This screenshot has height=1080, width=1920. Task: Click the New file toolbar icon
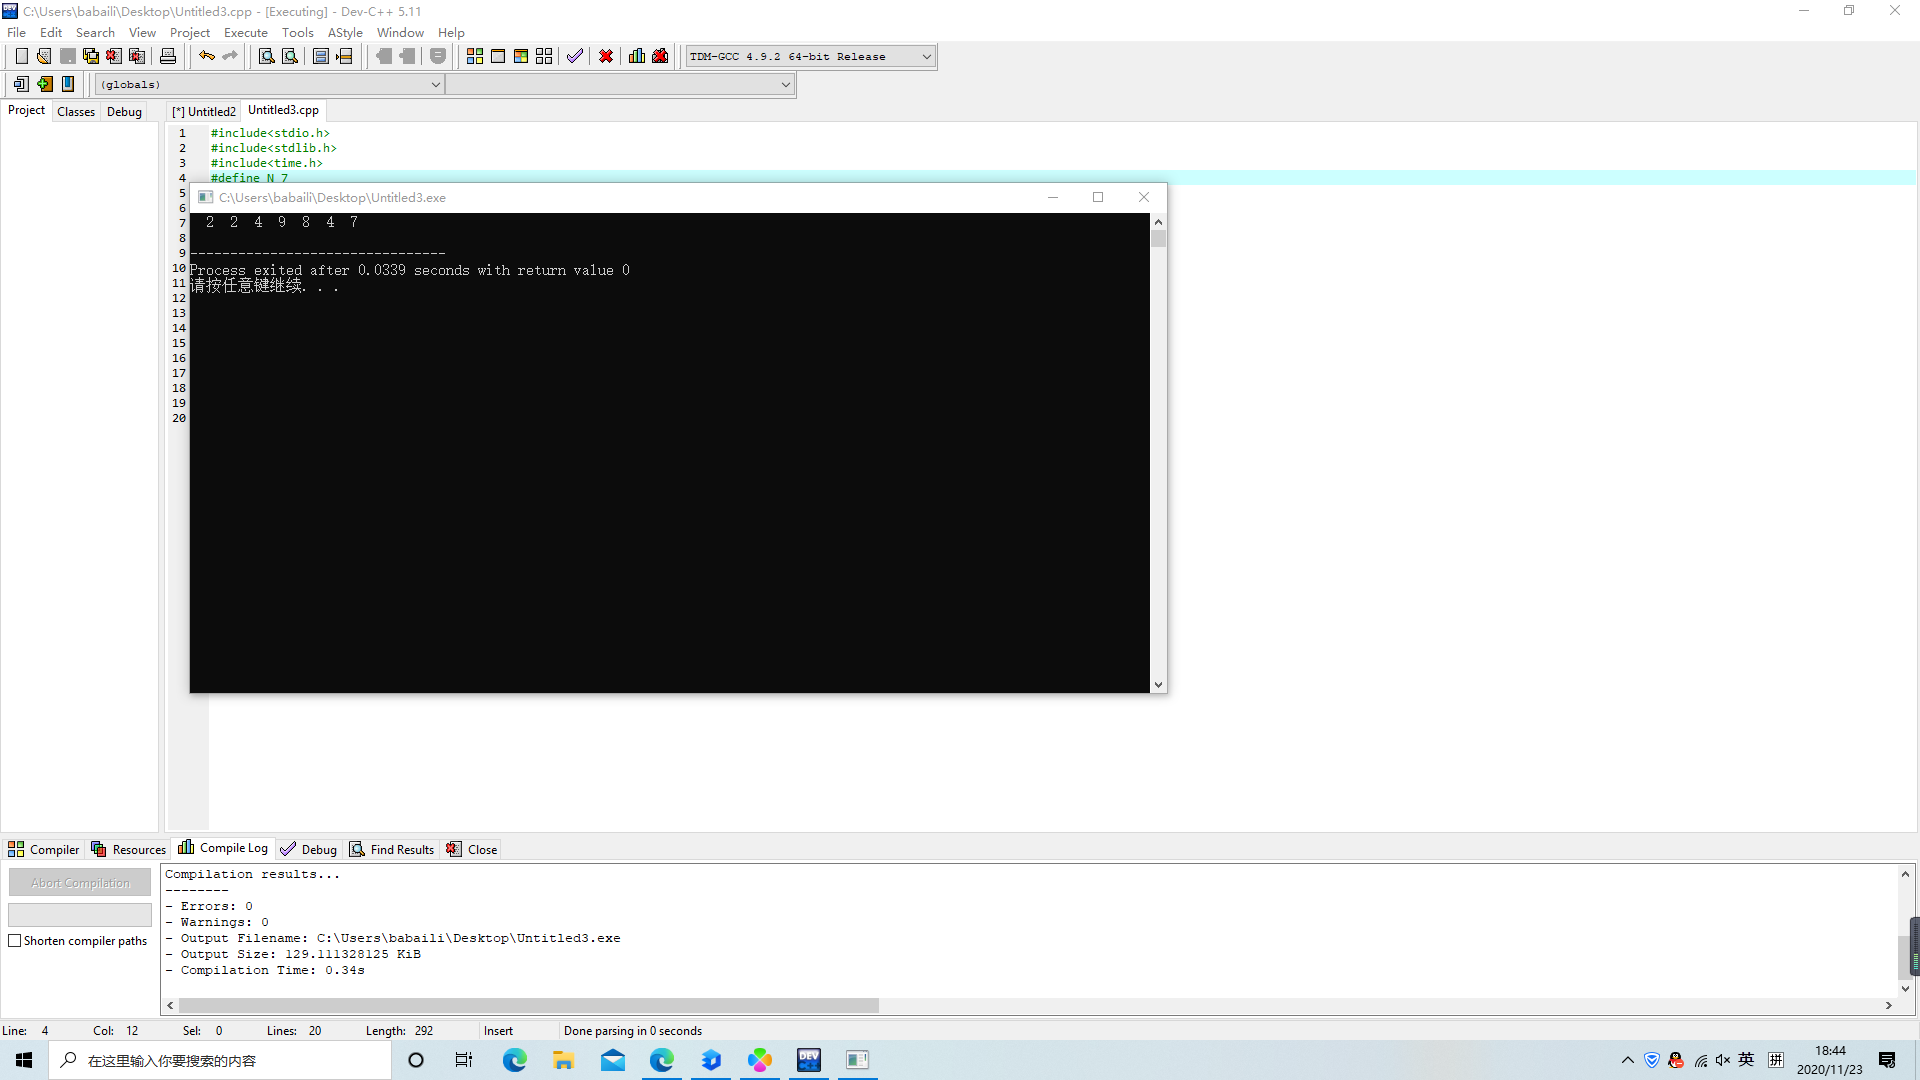coord(21,56)
